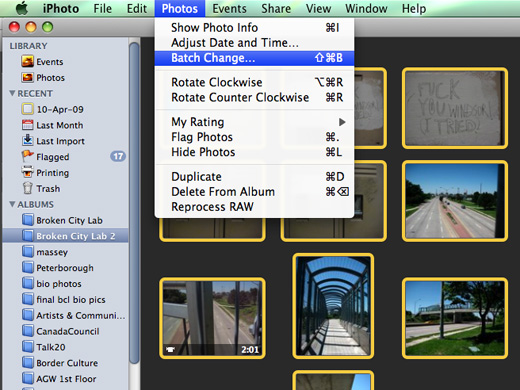
Task: Open the Trash can icon
Action: [x=27, y=188]
